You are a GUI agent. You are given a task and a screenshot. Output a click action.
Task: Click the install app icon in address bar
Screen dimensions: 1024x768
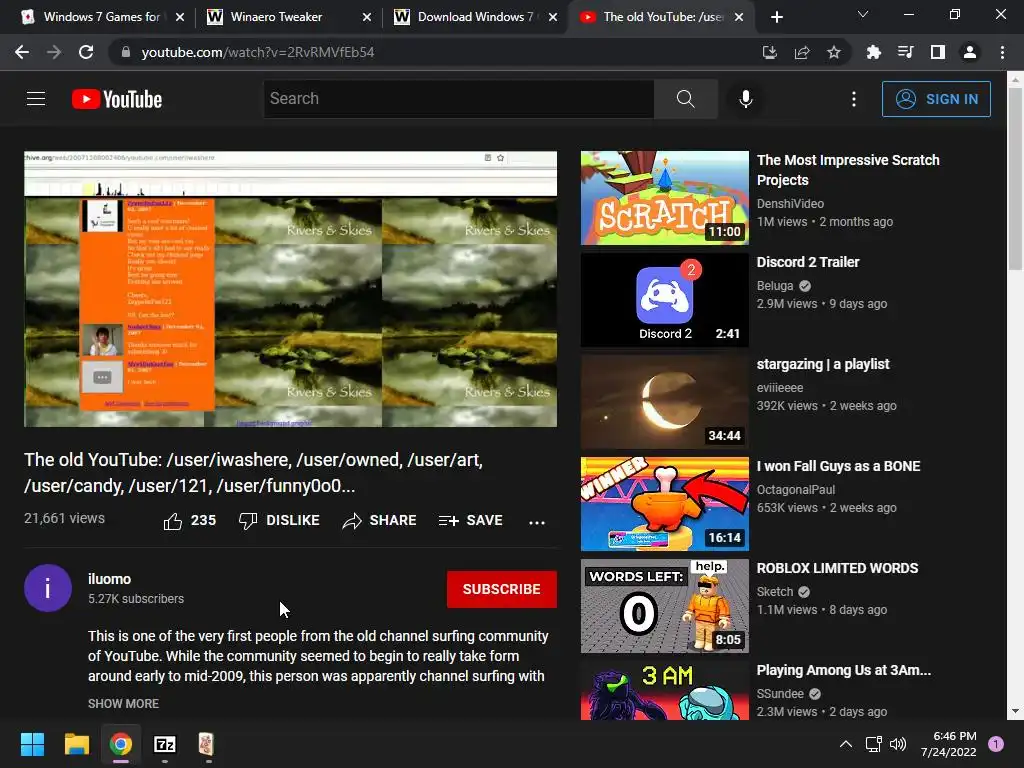[x=770, y=52]
